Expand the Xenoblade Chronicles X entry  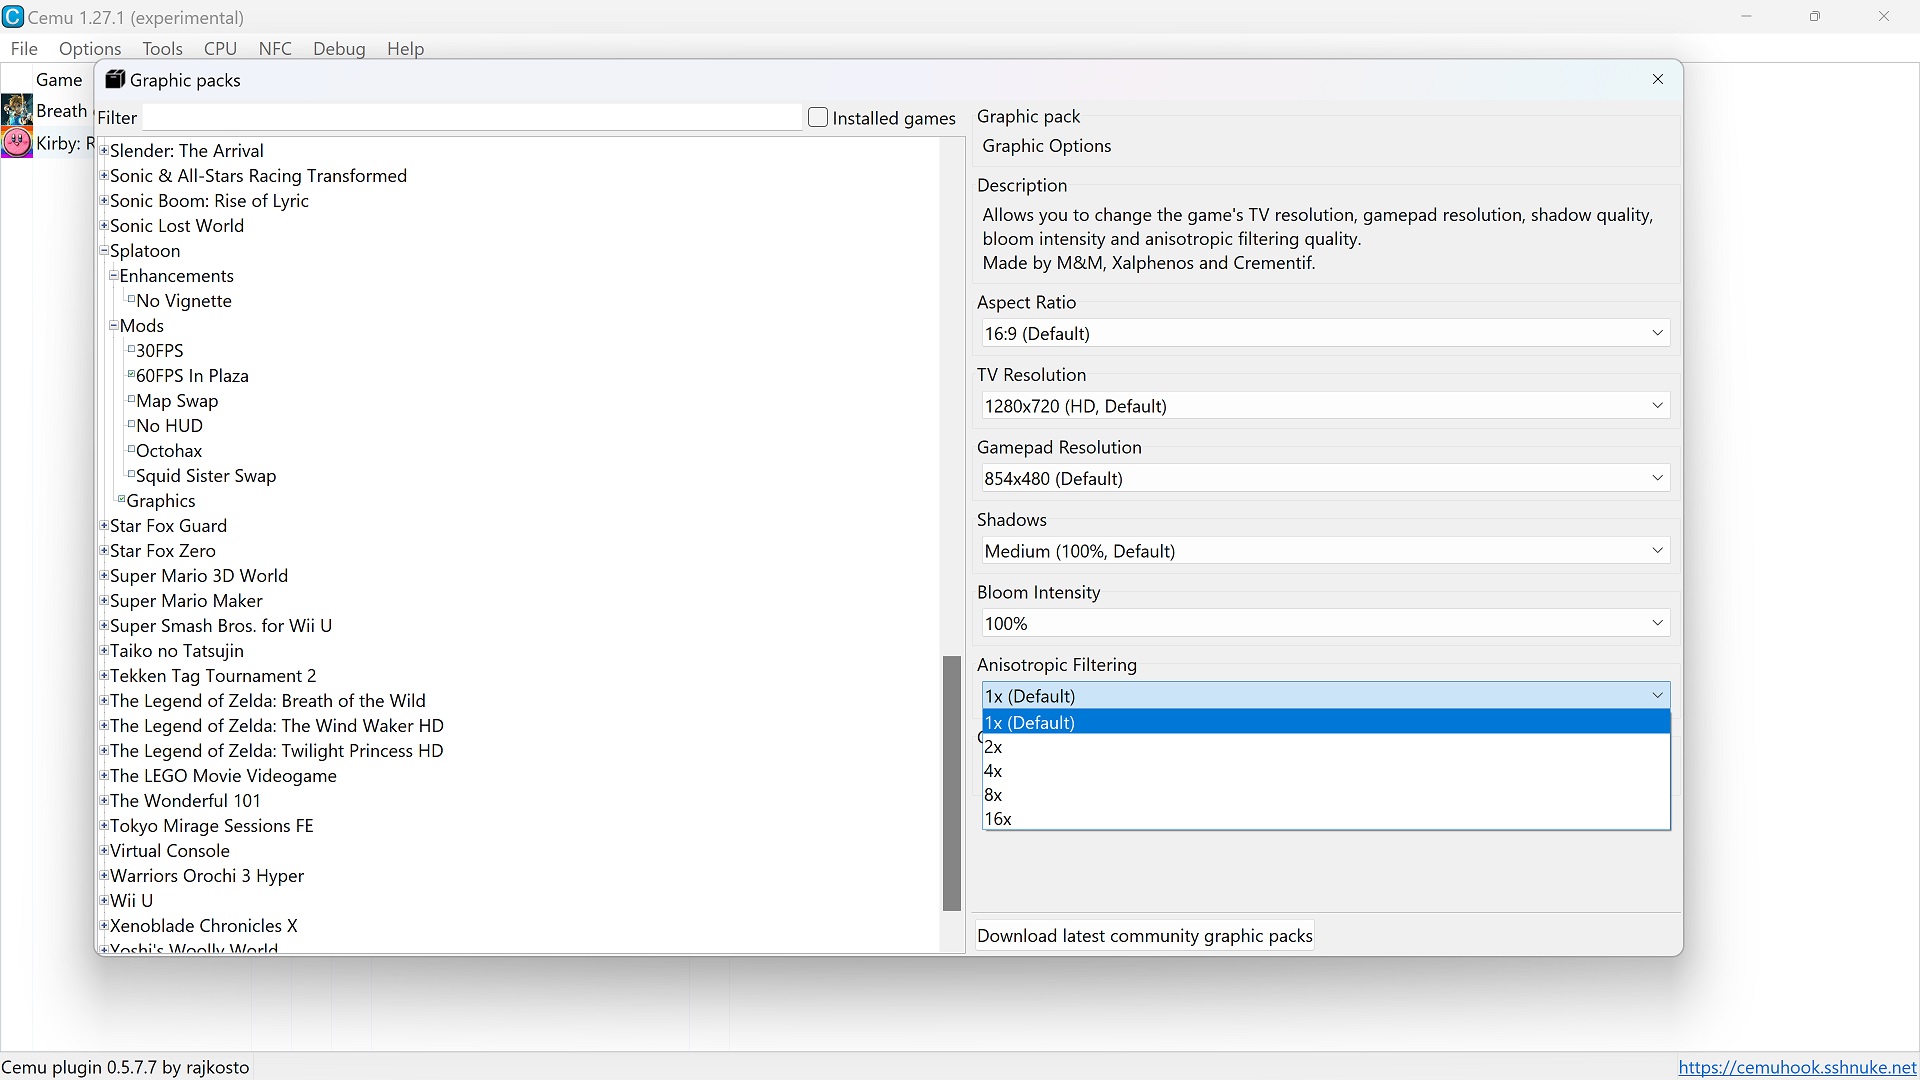coord(104,926)
